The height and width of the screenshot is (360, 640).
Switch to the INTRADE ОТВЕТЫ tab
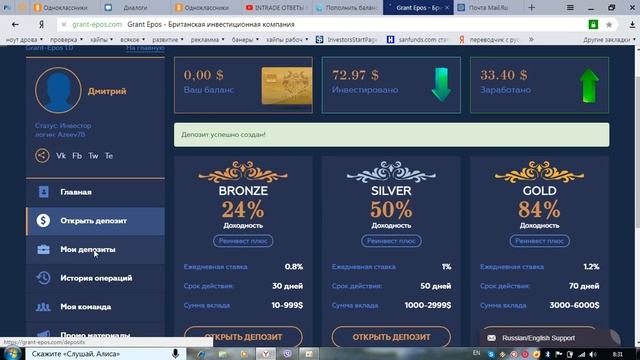[x=276, y=8]
